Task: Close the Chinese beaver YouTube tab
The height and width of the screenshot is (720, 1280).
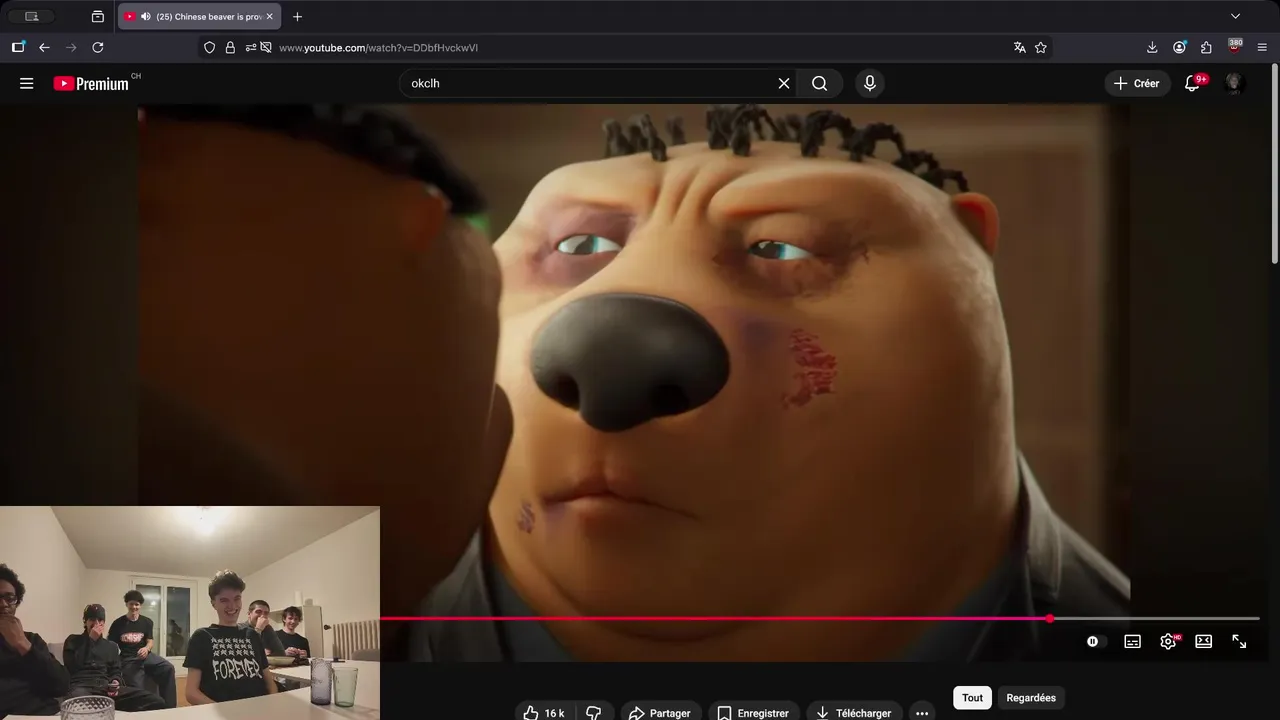Action: click(269, 17)
